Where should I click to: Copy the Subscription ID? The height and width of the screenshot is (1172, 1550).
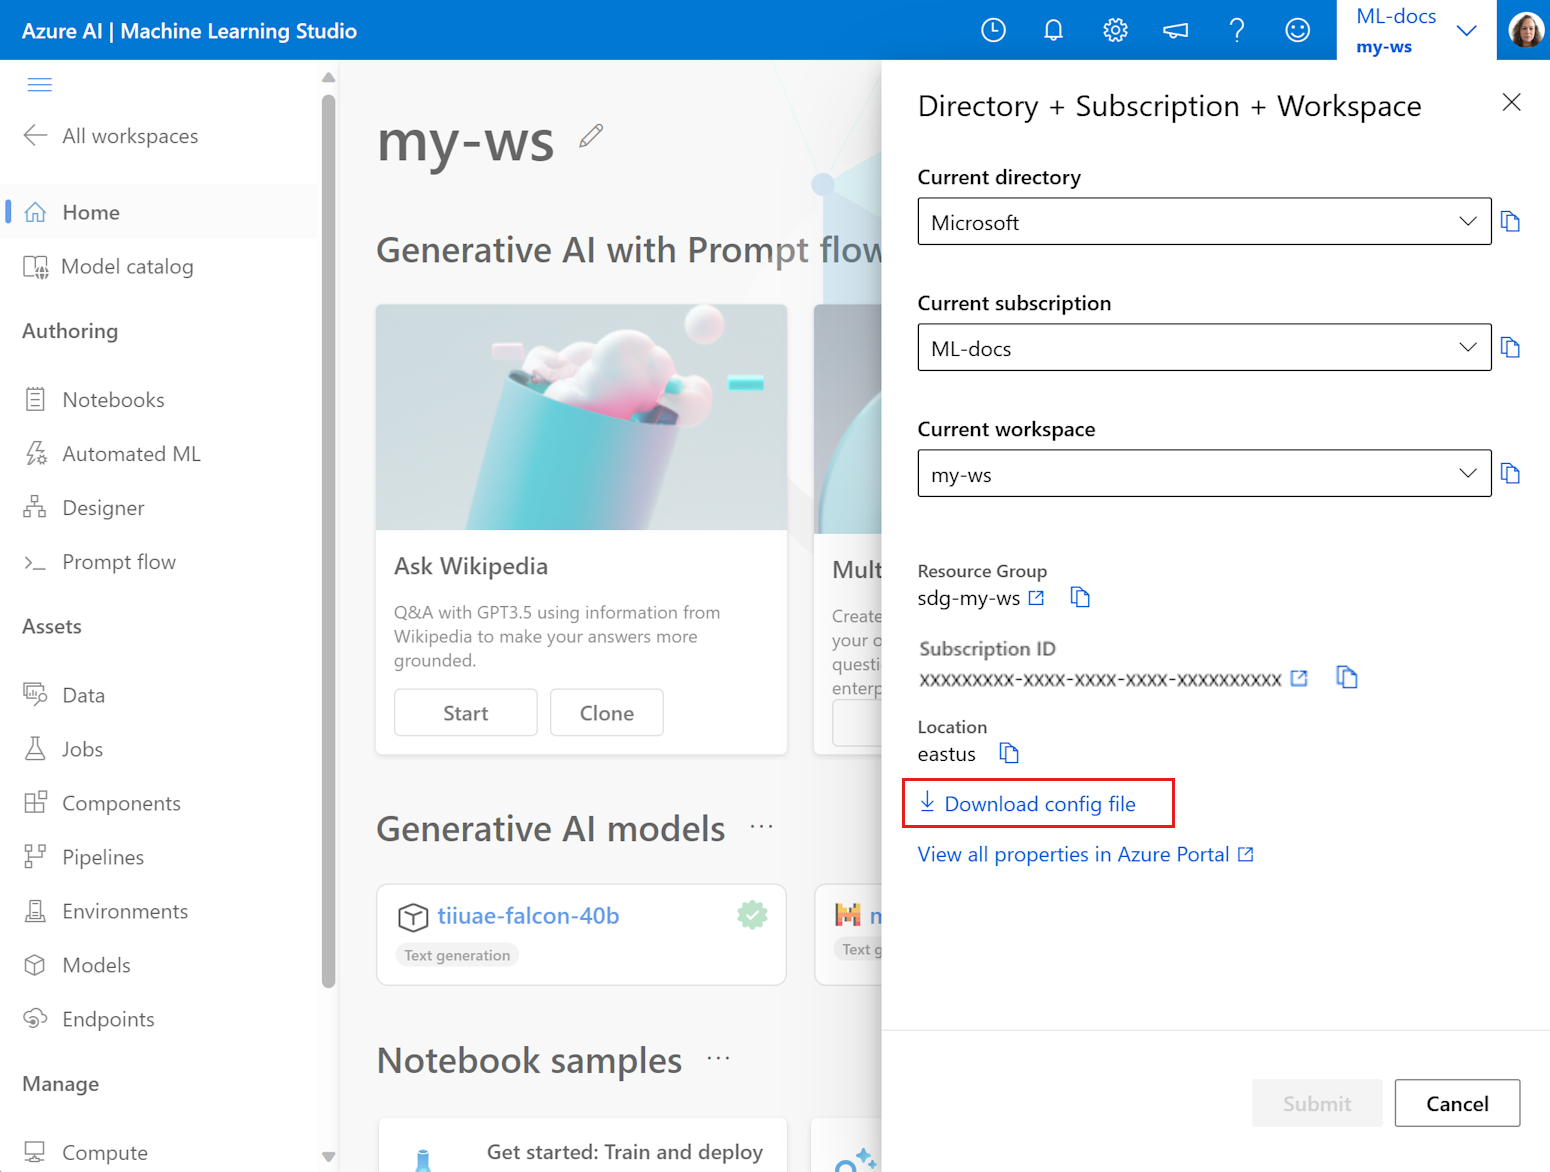tap(1347, 678)
